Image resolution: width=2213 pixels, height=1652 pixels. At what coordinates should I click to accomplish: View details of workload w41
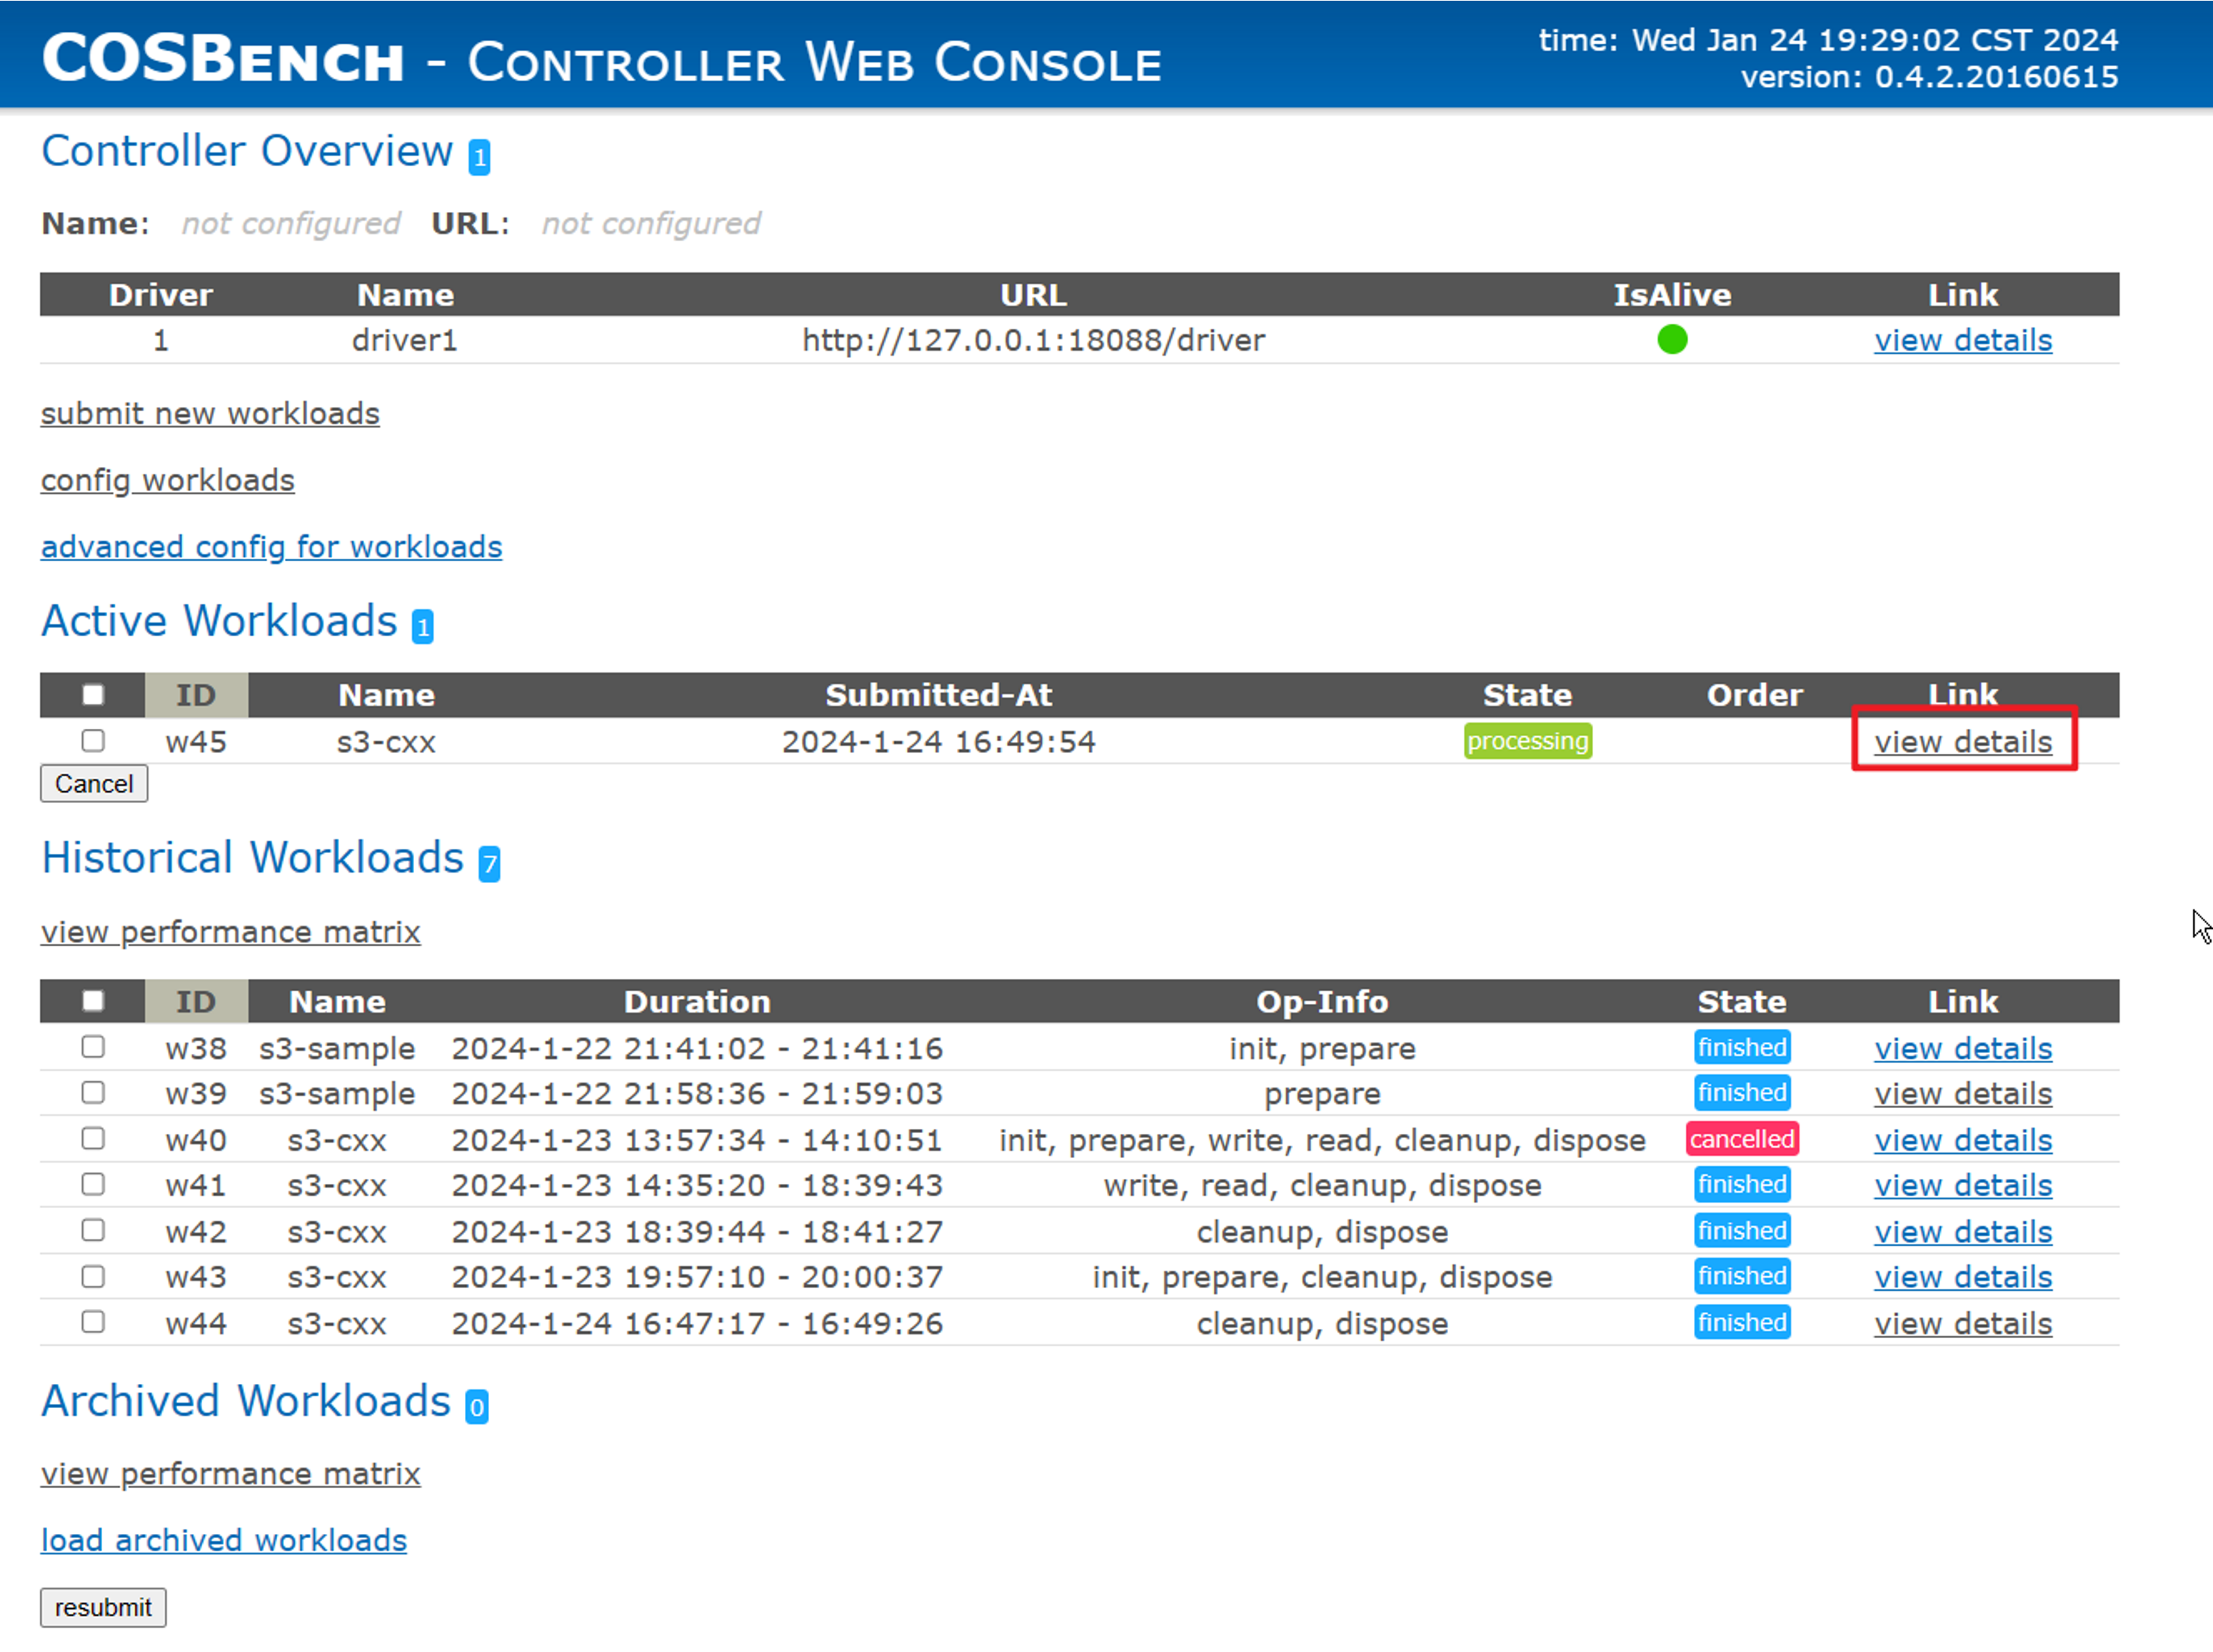pos(1962,1186)
